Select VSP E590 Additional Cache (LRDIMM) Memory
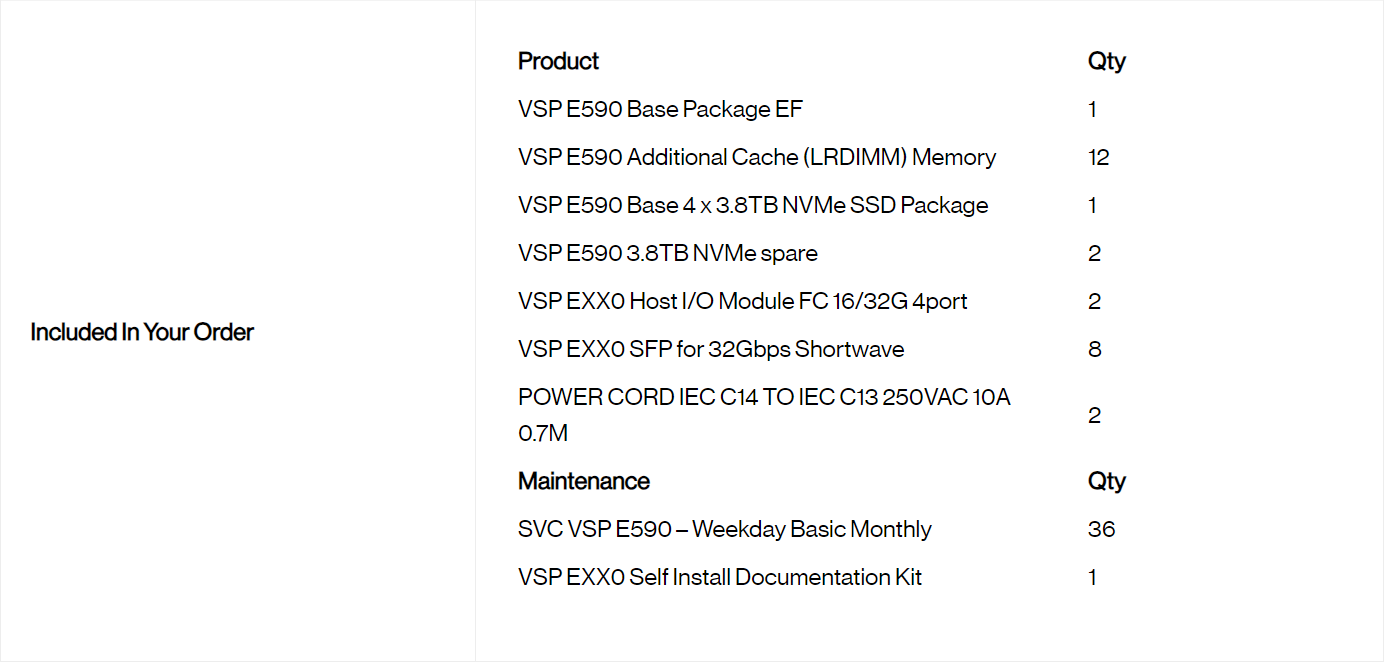This screenshot has width=1386, height=664. click(757, 157)
